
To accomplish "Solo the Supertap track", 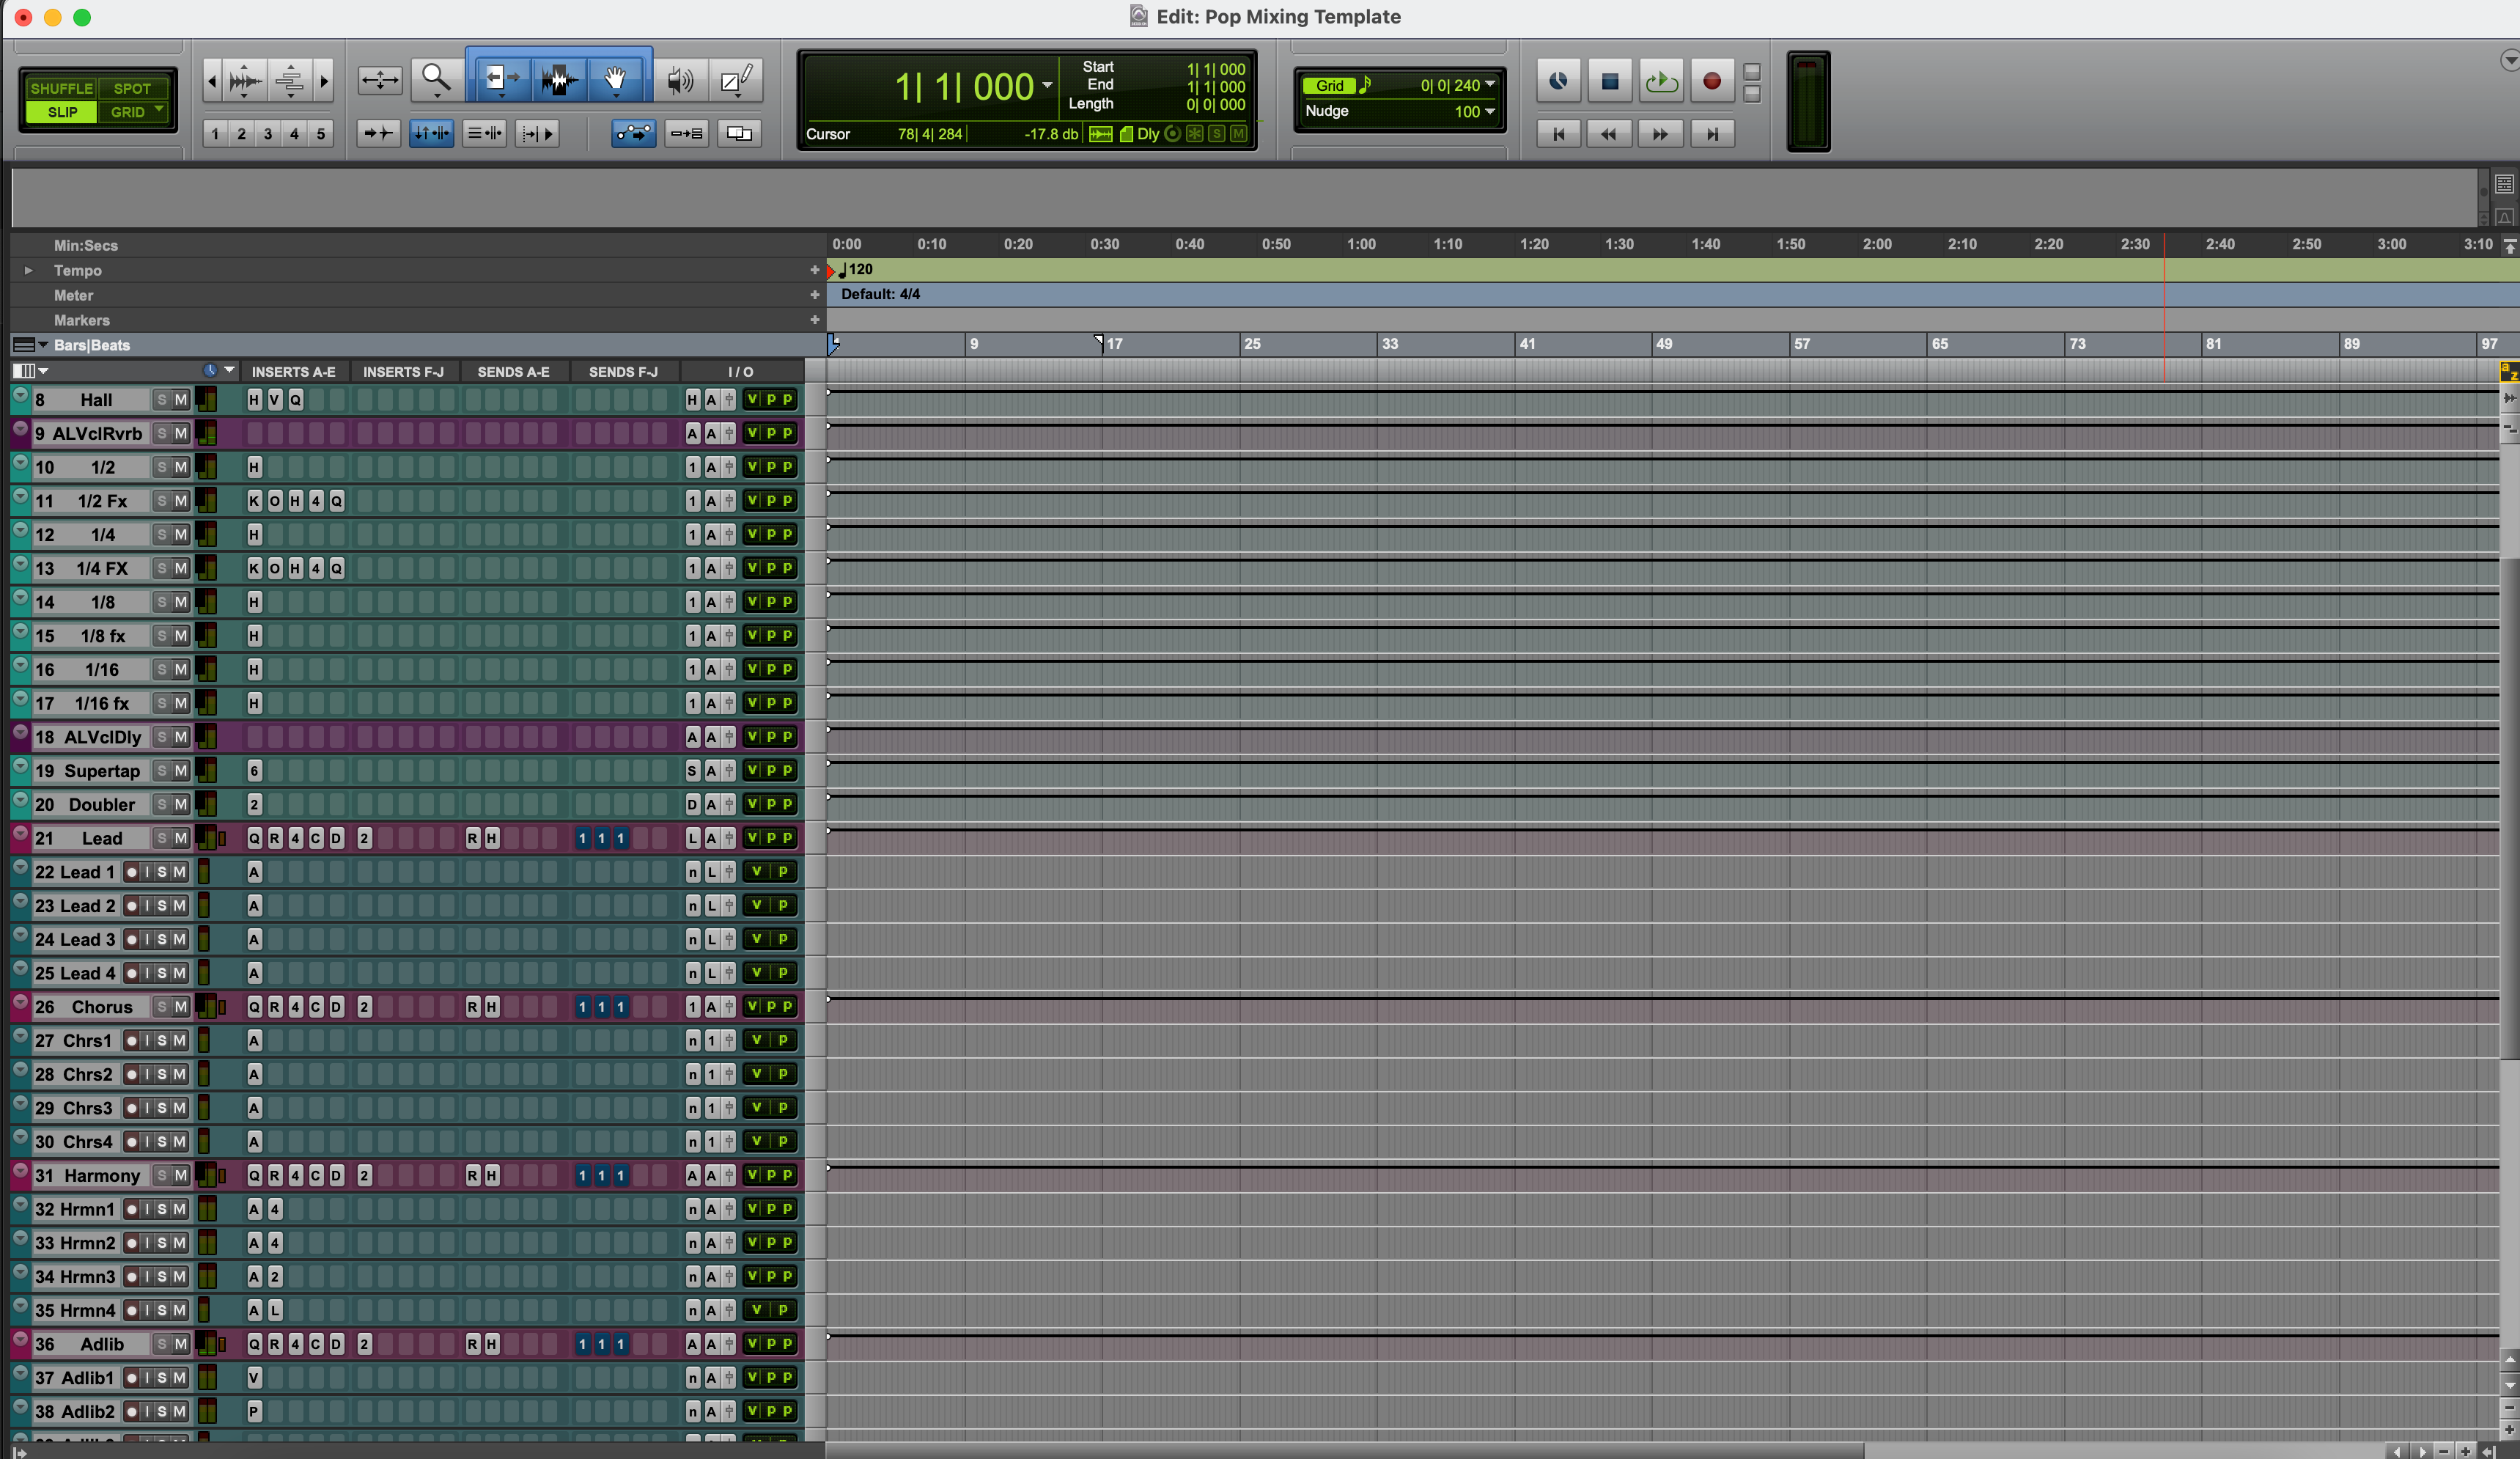I will point(162,771).
